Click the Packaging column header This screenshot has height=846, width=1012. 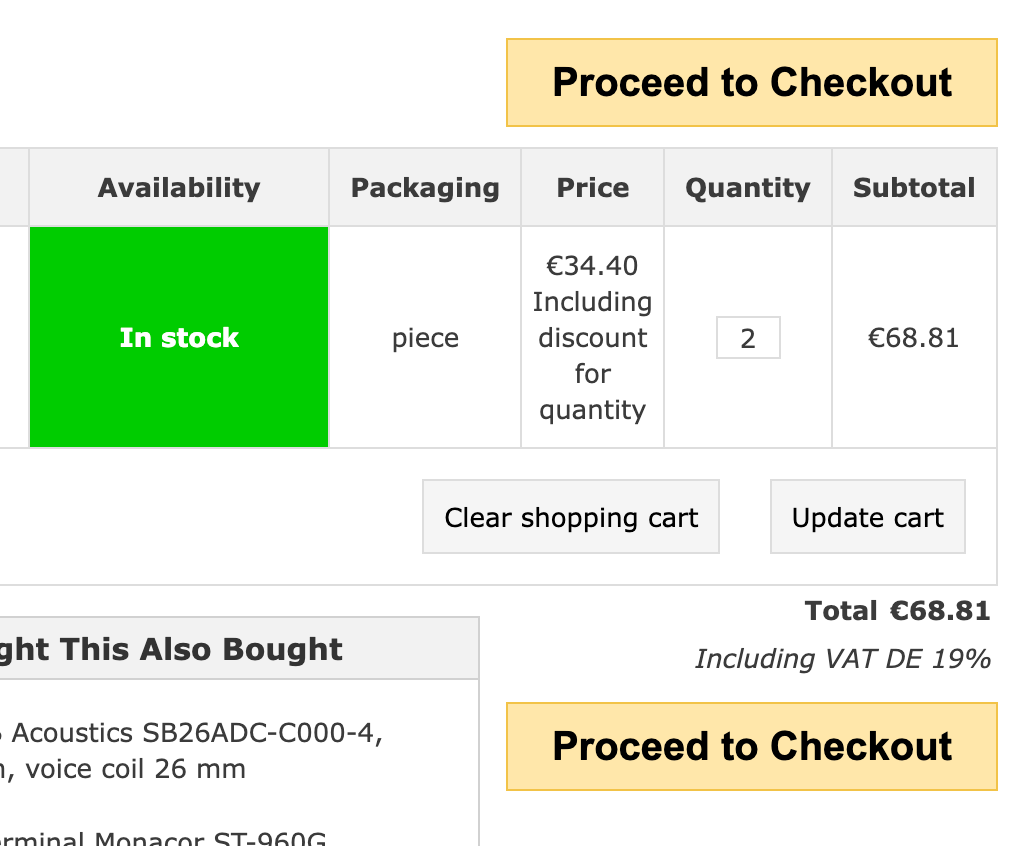(x=425, y=188)
